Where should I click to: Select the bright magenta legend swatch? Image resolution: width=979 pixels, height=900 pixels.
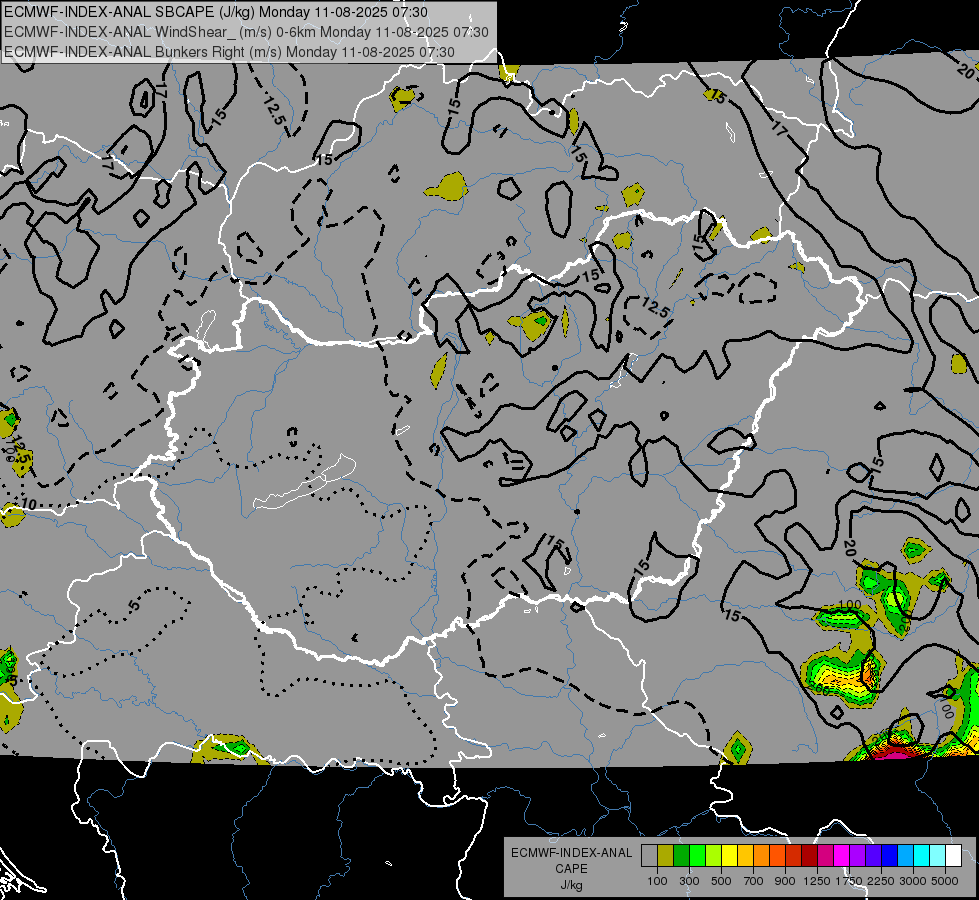coord(842,856)
